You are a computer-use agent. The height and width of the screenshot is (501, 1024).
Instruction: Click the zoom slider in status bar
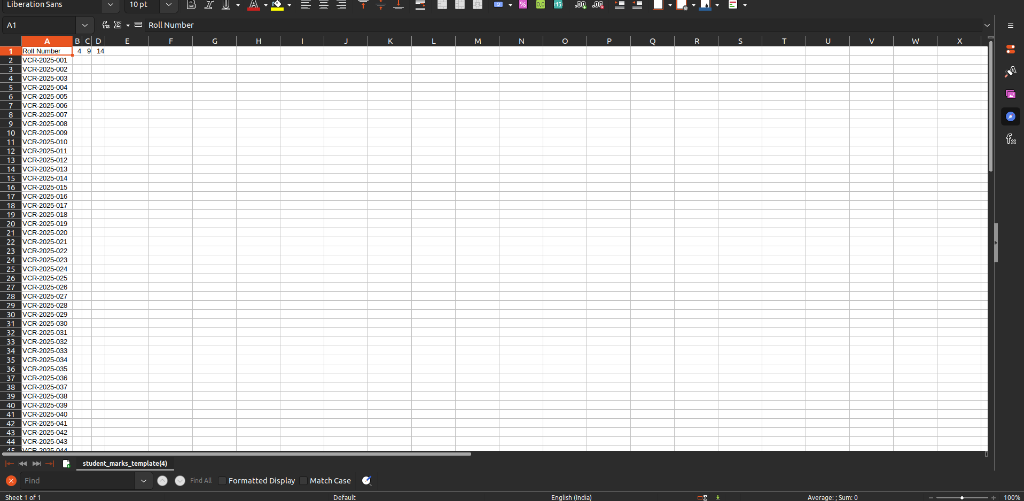click(962, 497)
